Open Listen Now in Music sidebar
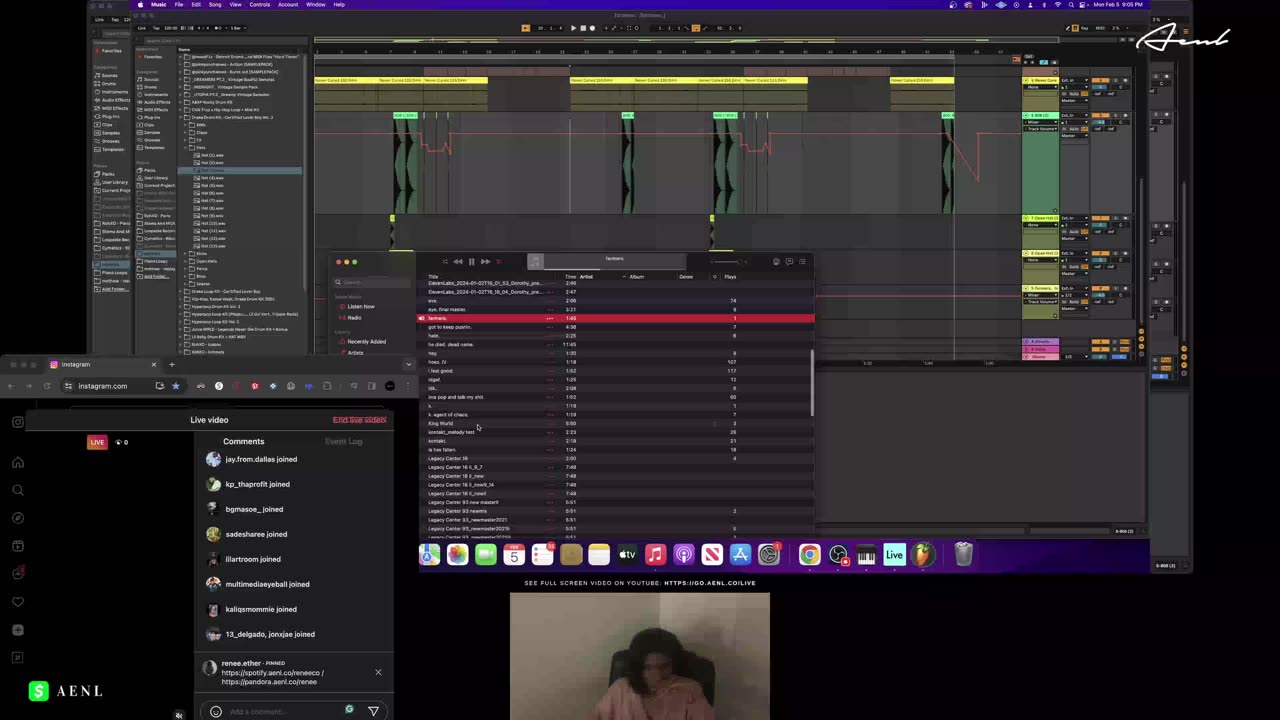Screen dimensions: 1280x720 [360, 306]
